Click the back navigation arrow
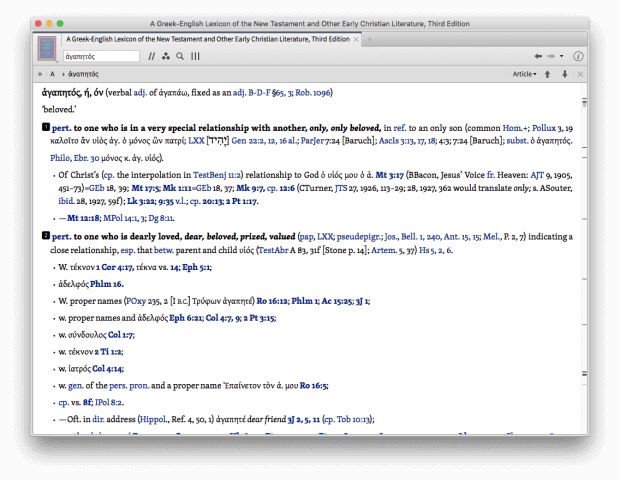Image resolution: width=620 pixels, height=480 pixels. pyautogui.click(x=538, y=57)
